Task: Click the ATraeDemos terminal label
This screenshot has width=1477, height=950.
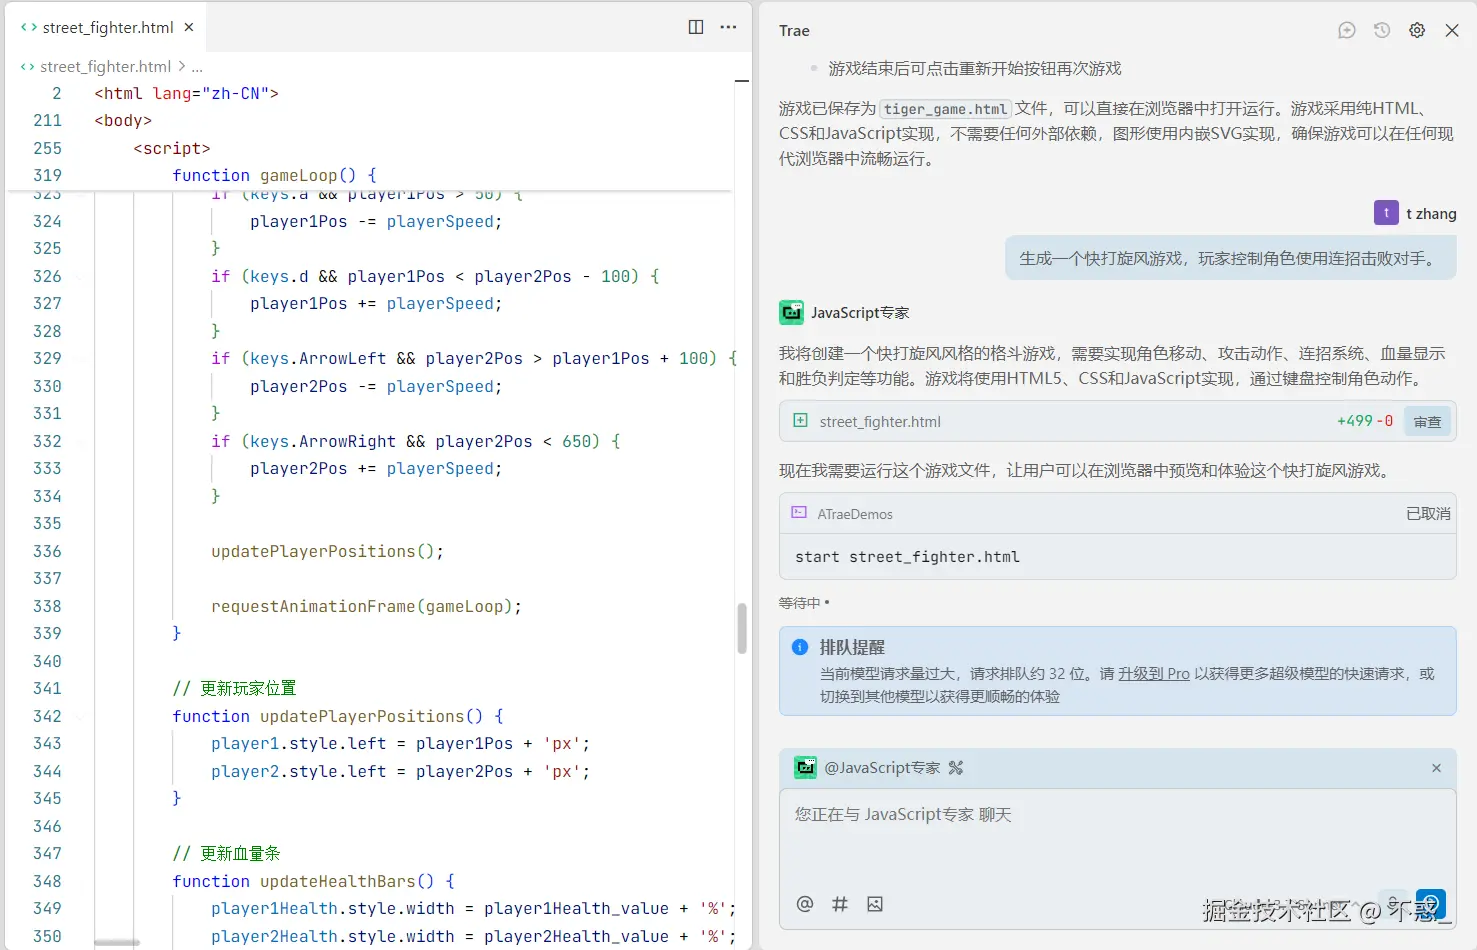Action: tap(855, 514)
